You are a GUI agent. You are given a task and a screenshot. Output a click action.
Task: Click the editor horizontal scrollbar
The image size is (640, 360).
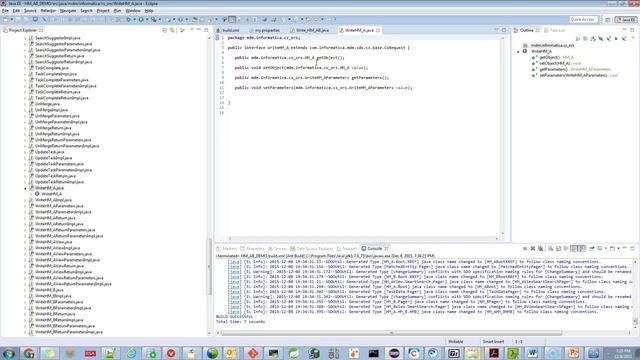pyautogui.click(x=363, y=238)
